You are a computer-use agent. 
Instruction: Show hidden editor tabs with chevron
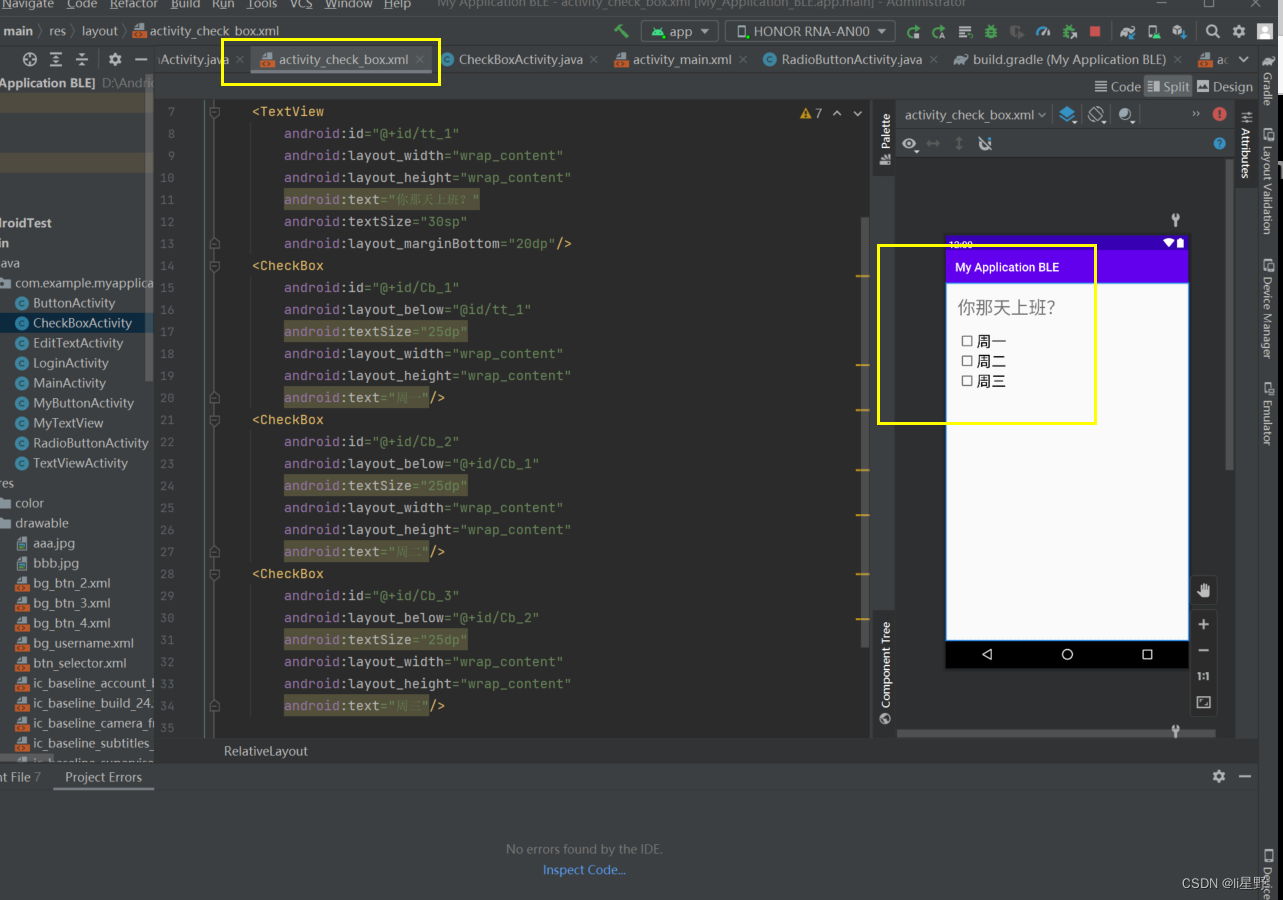[1246, 59]
